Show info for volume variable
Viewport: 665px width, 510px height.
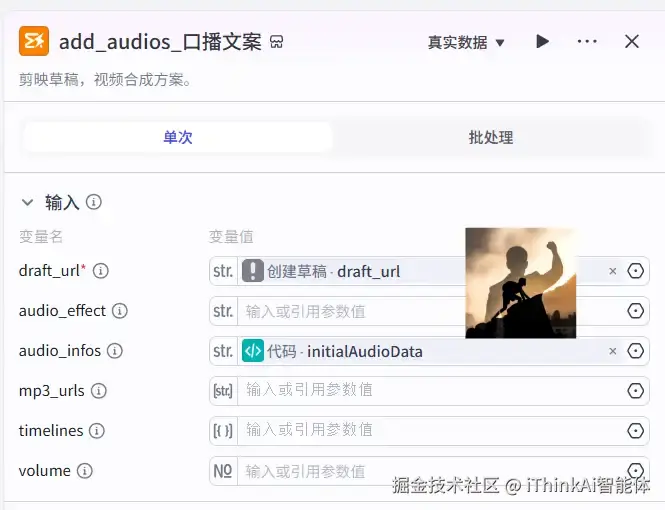tap(84, 471)
